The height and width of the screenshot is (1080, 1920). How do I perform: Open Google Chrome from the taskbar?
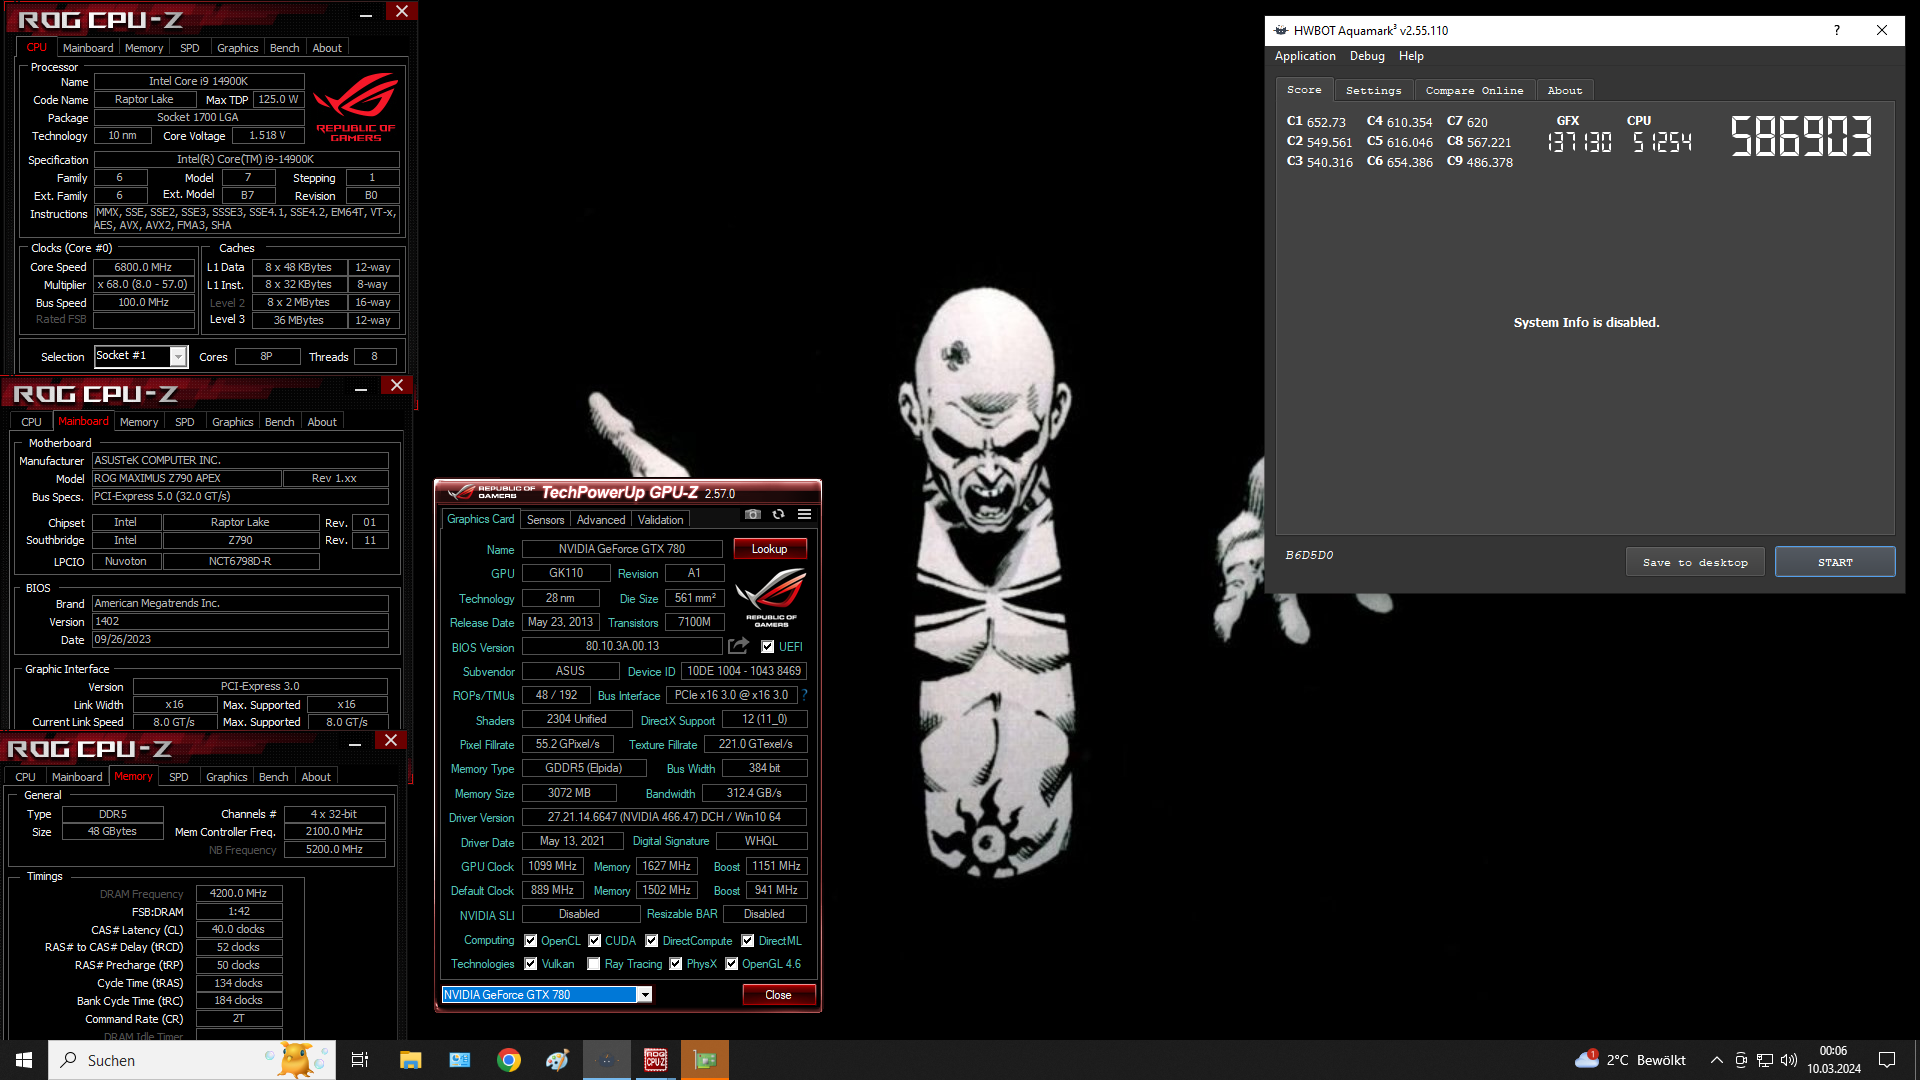tap(509, 1060)
